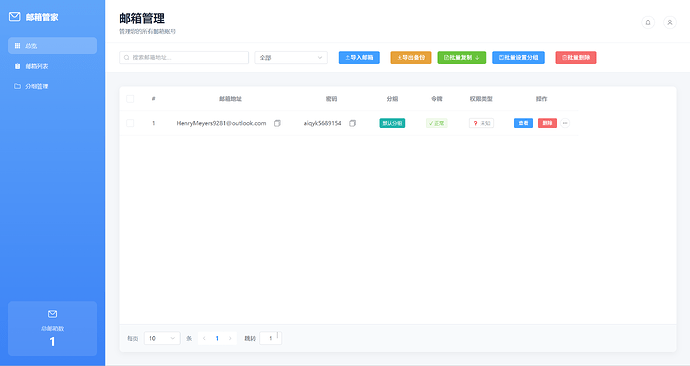690x366 pixels.
Task: Click the orange 导出备份 button
Action: click(x=411, y=58)
